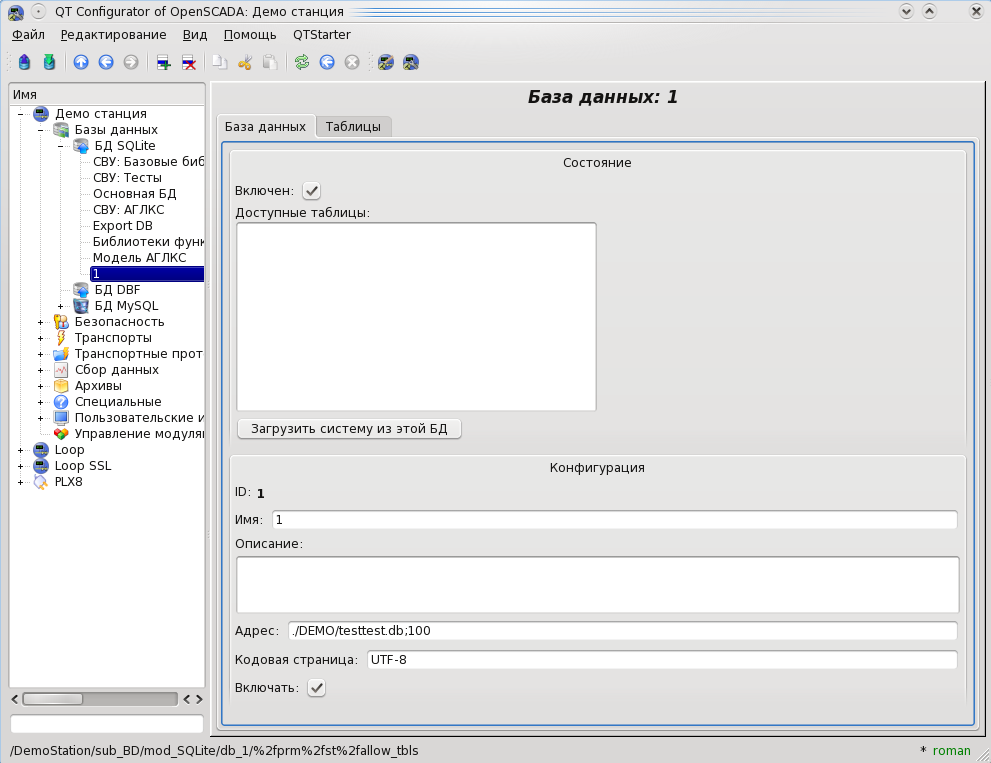The width and height of the screenshot is (991, 763).
Task: Expand the БД MySQL tree node
Action: [60, 306]
